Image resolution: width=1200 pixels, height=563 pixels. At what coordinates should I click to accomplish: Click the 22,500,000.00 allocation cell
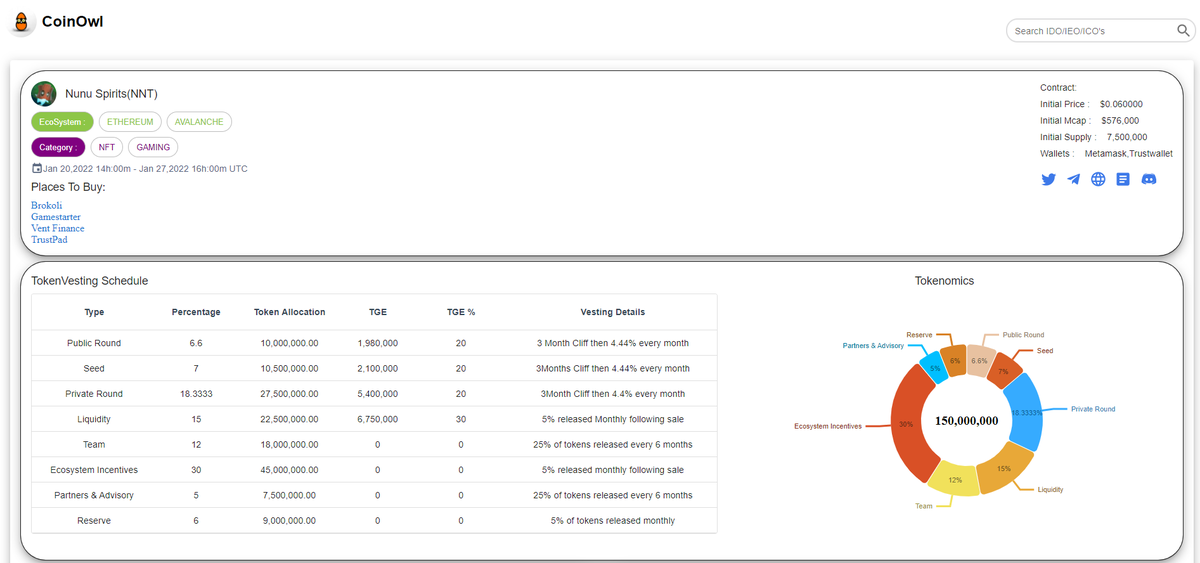[289, 419]
